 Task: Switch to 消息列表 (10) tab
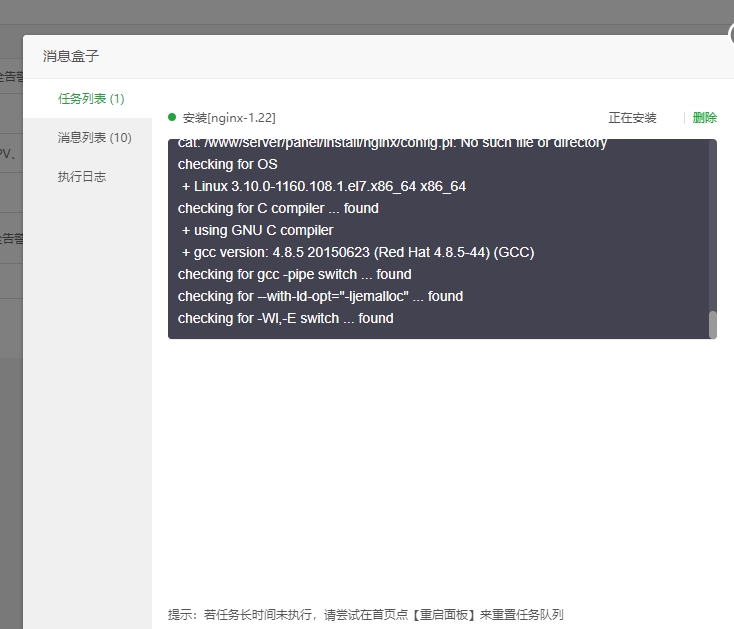(x=95, y=138)
